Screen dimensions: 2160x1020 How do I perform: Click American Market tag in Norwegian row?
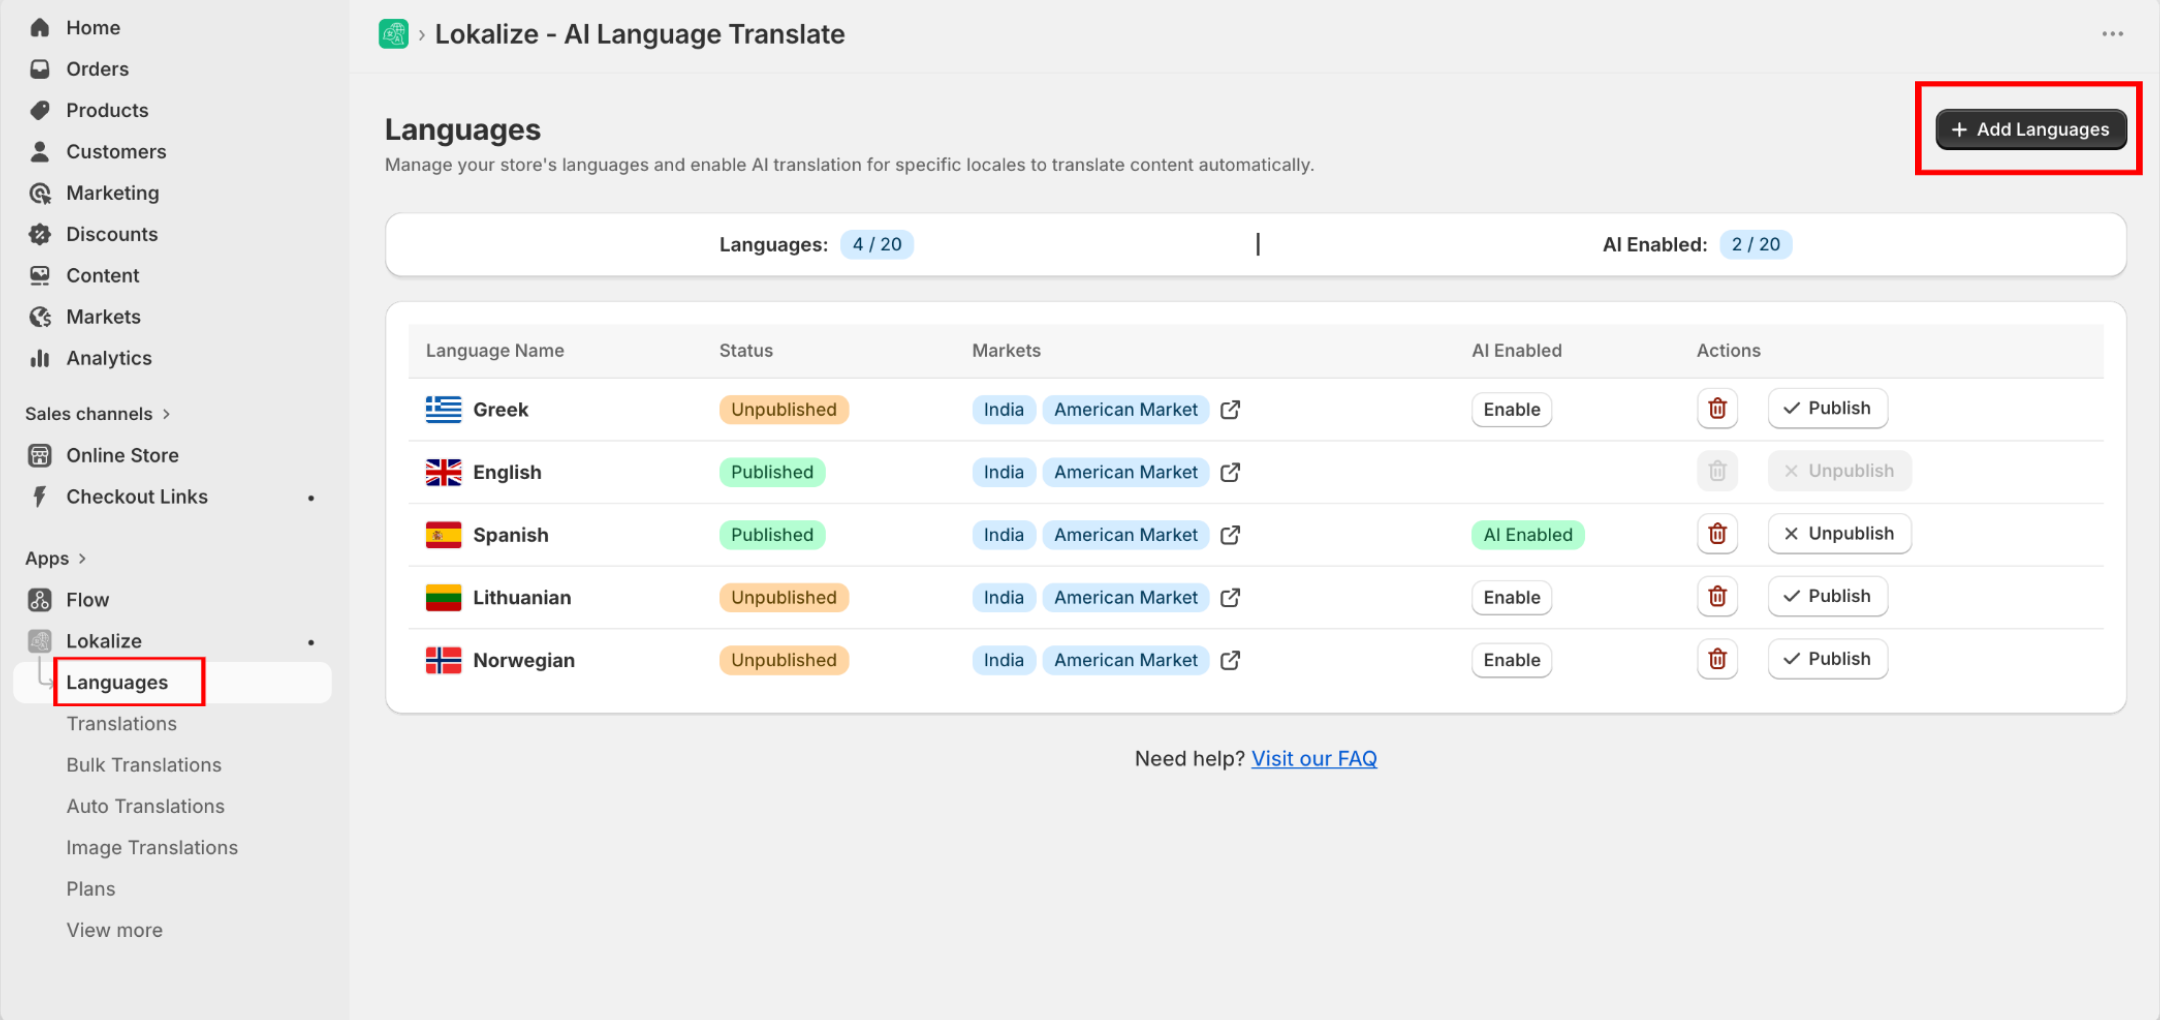pos(1125,660)
